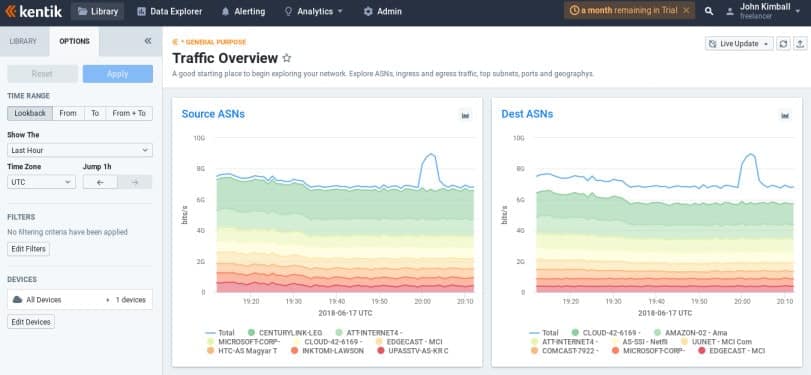Click the All Devices row
Viewport: 811px width, 375px height.
coord(80,299)
